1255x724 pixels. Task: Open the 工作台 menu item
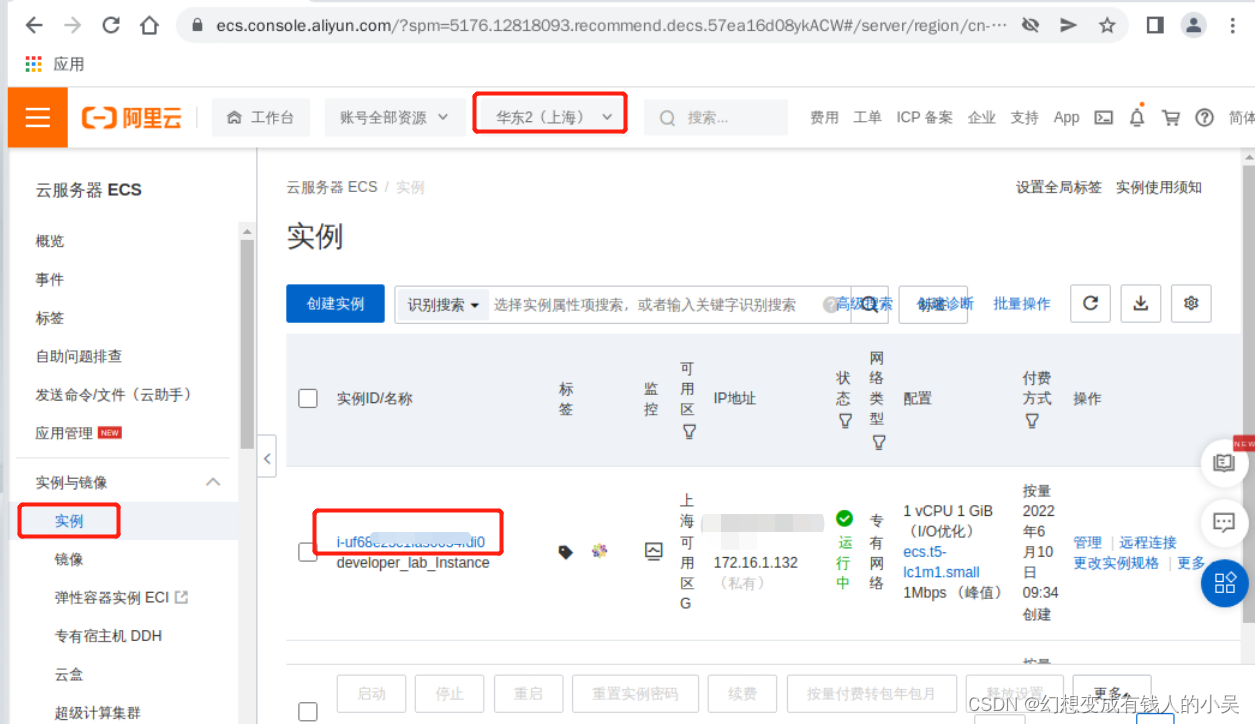[261, 117]
